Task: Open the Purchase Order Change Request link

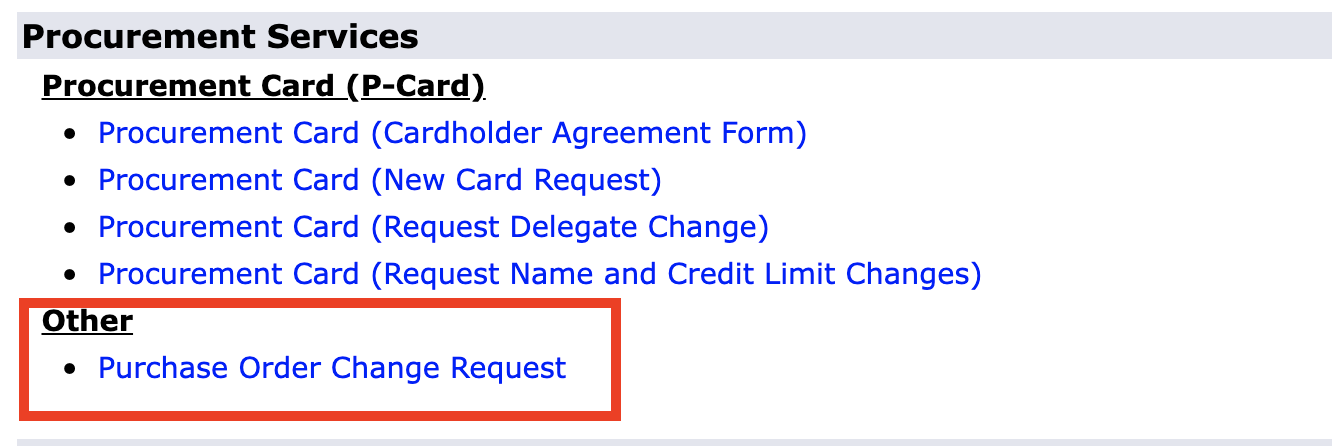Action: [332, 368]
